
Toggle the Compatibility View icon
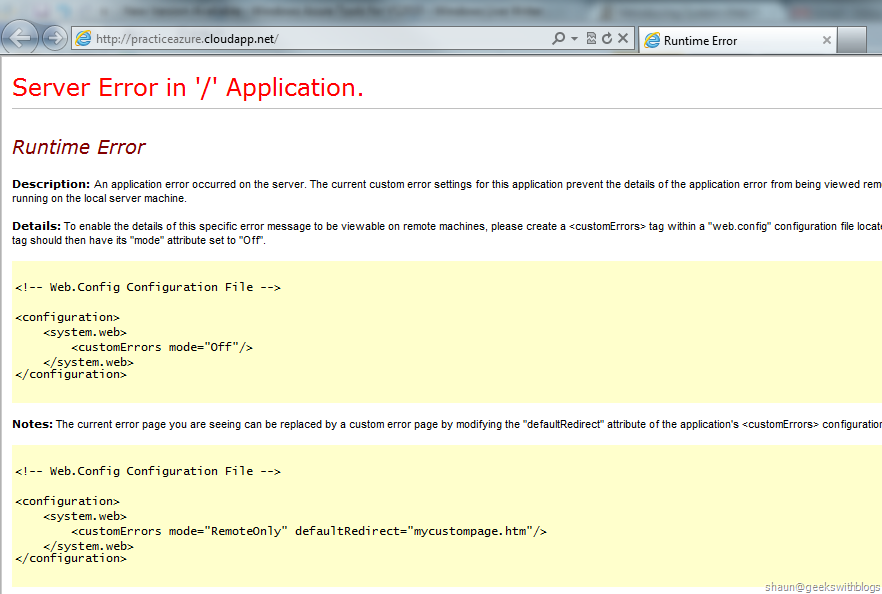coord(591,39)
